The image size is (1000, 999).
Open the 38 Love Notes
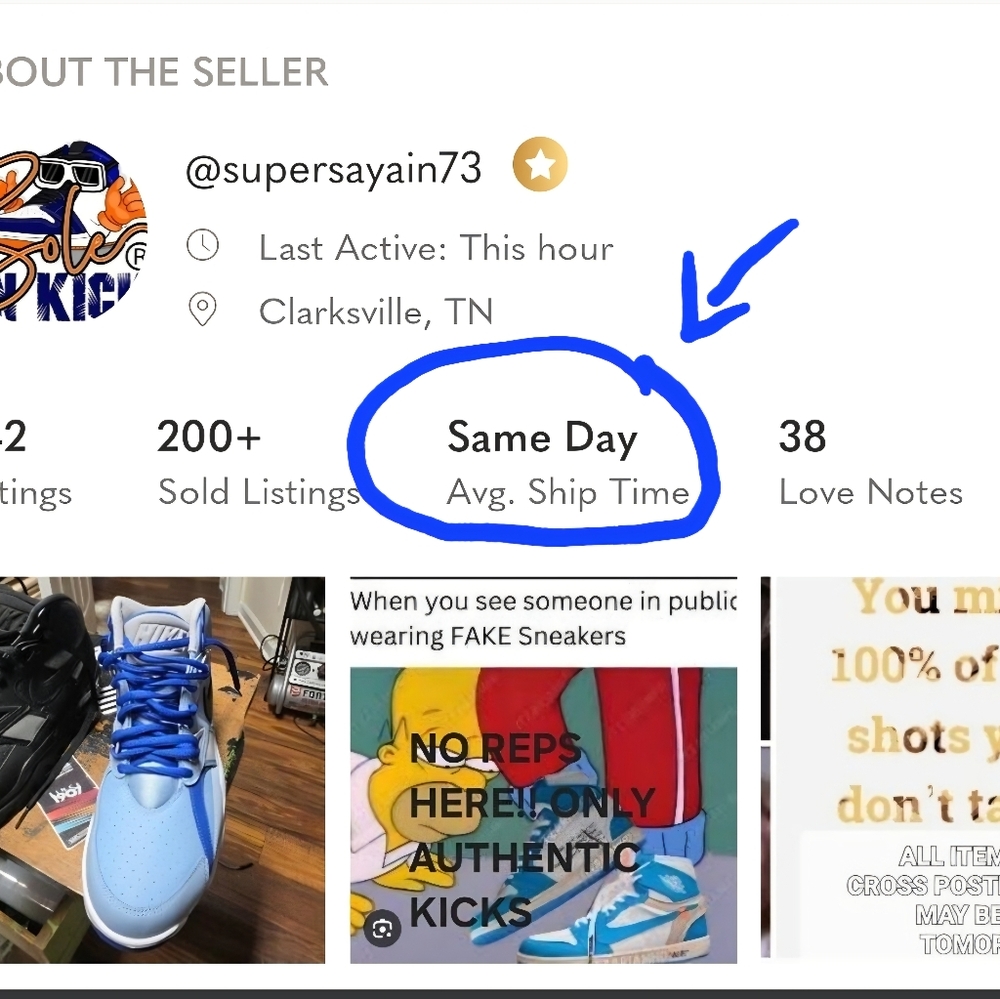coord(869,462)
